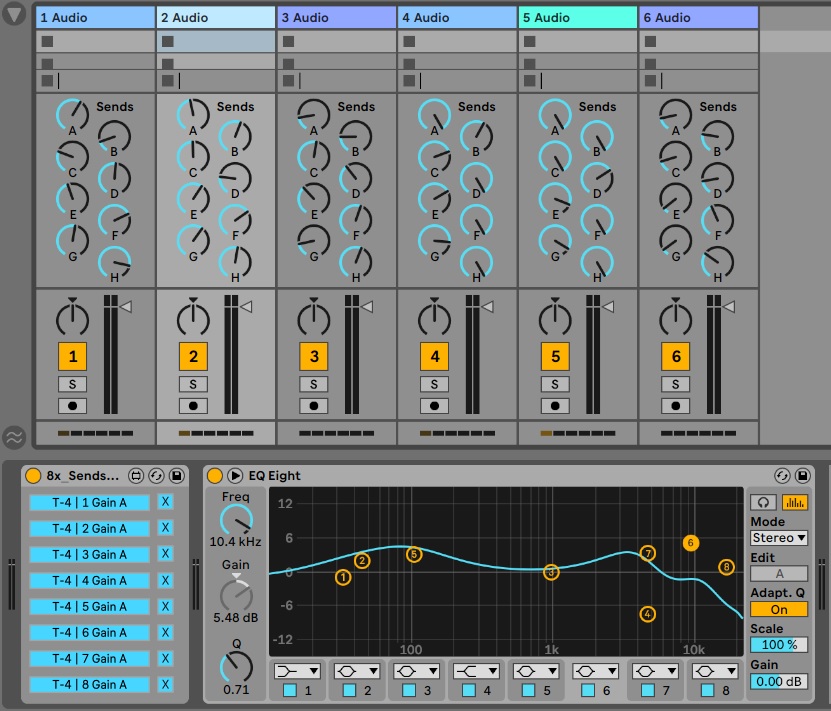Turn off the Adapt. Q On button
This screenshot has width=831, height=711.
coord(778,609)
